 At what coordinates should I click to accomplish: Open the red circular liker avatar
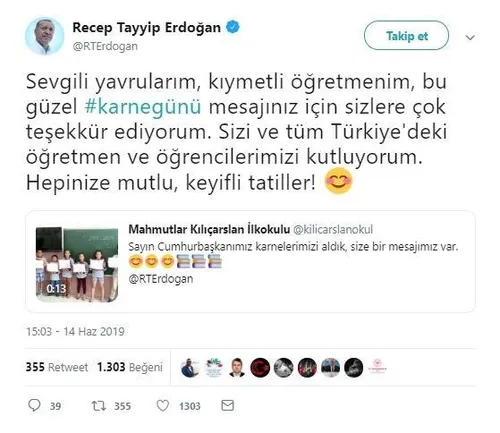pyautogui.click(x=260, y=368)
